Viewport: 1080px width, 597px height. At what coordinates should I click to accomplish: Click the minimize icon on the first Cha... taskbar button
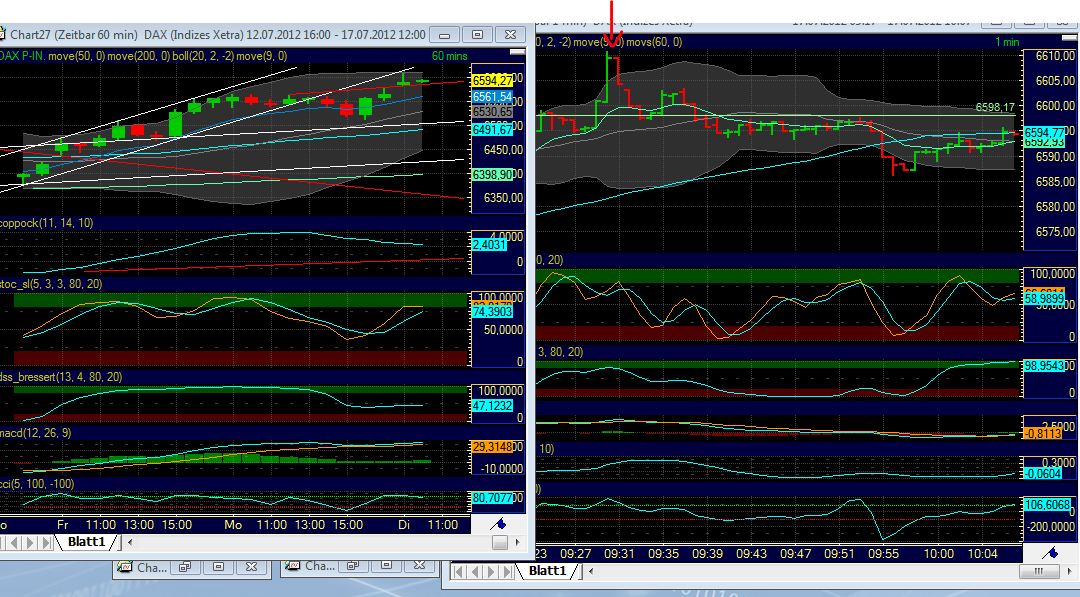tap(220, 567)
